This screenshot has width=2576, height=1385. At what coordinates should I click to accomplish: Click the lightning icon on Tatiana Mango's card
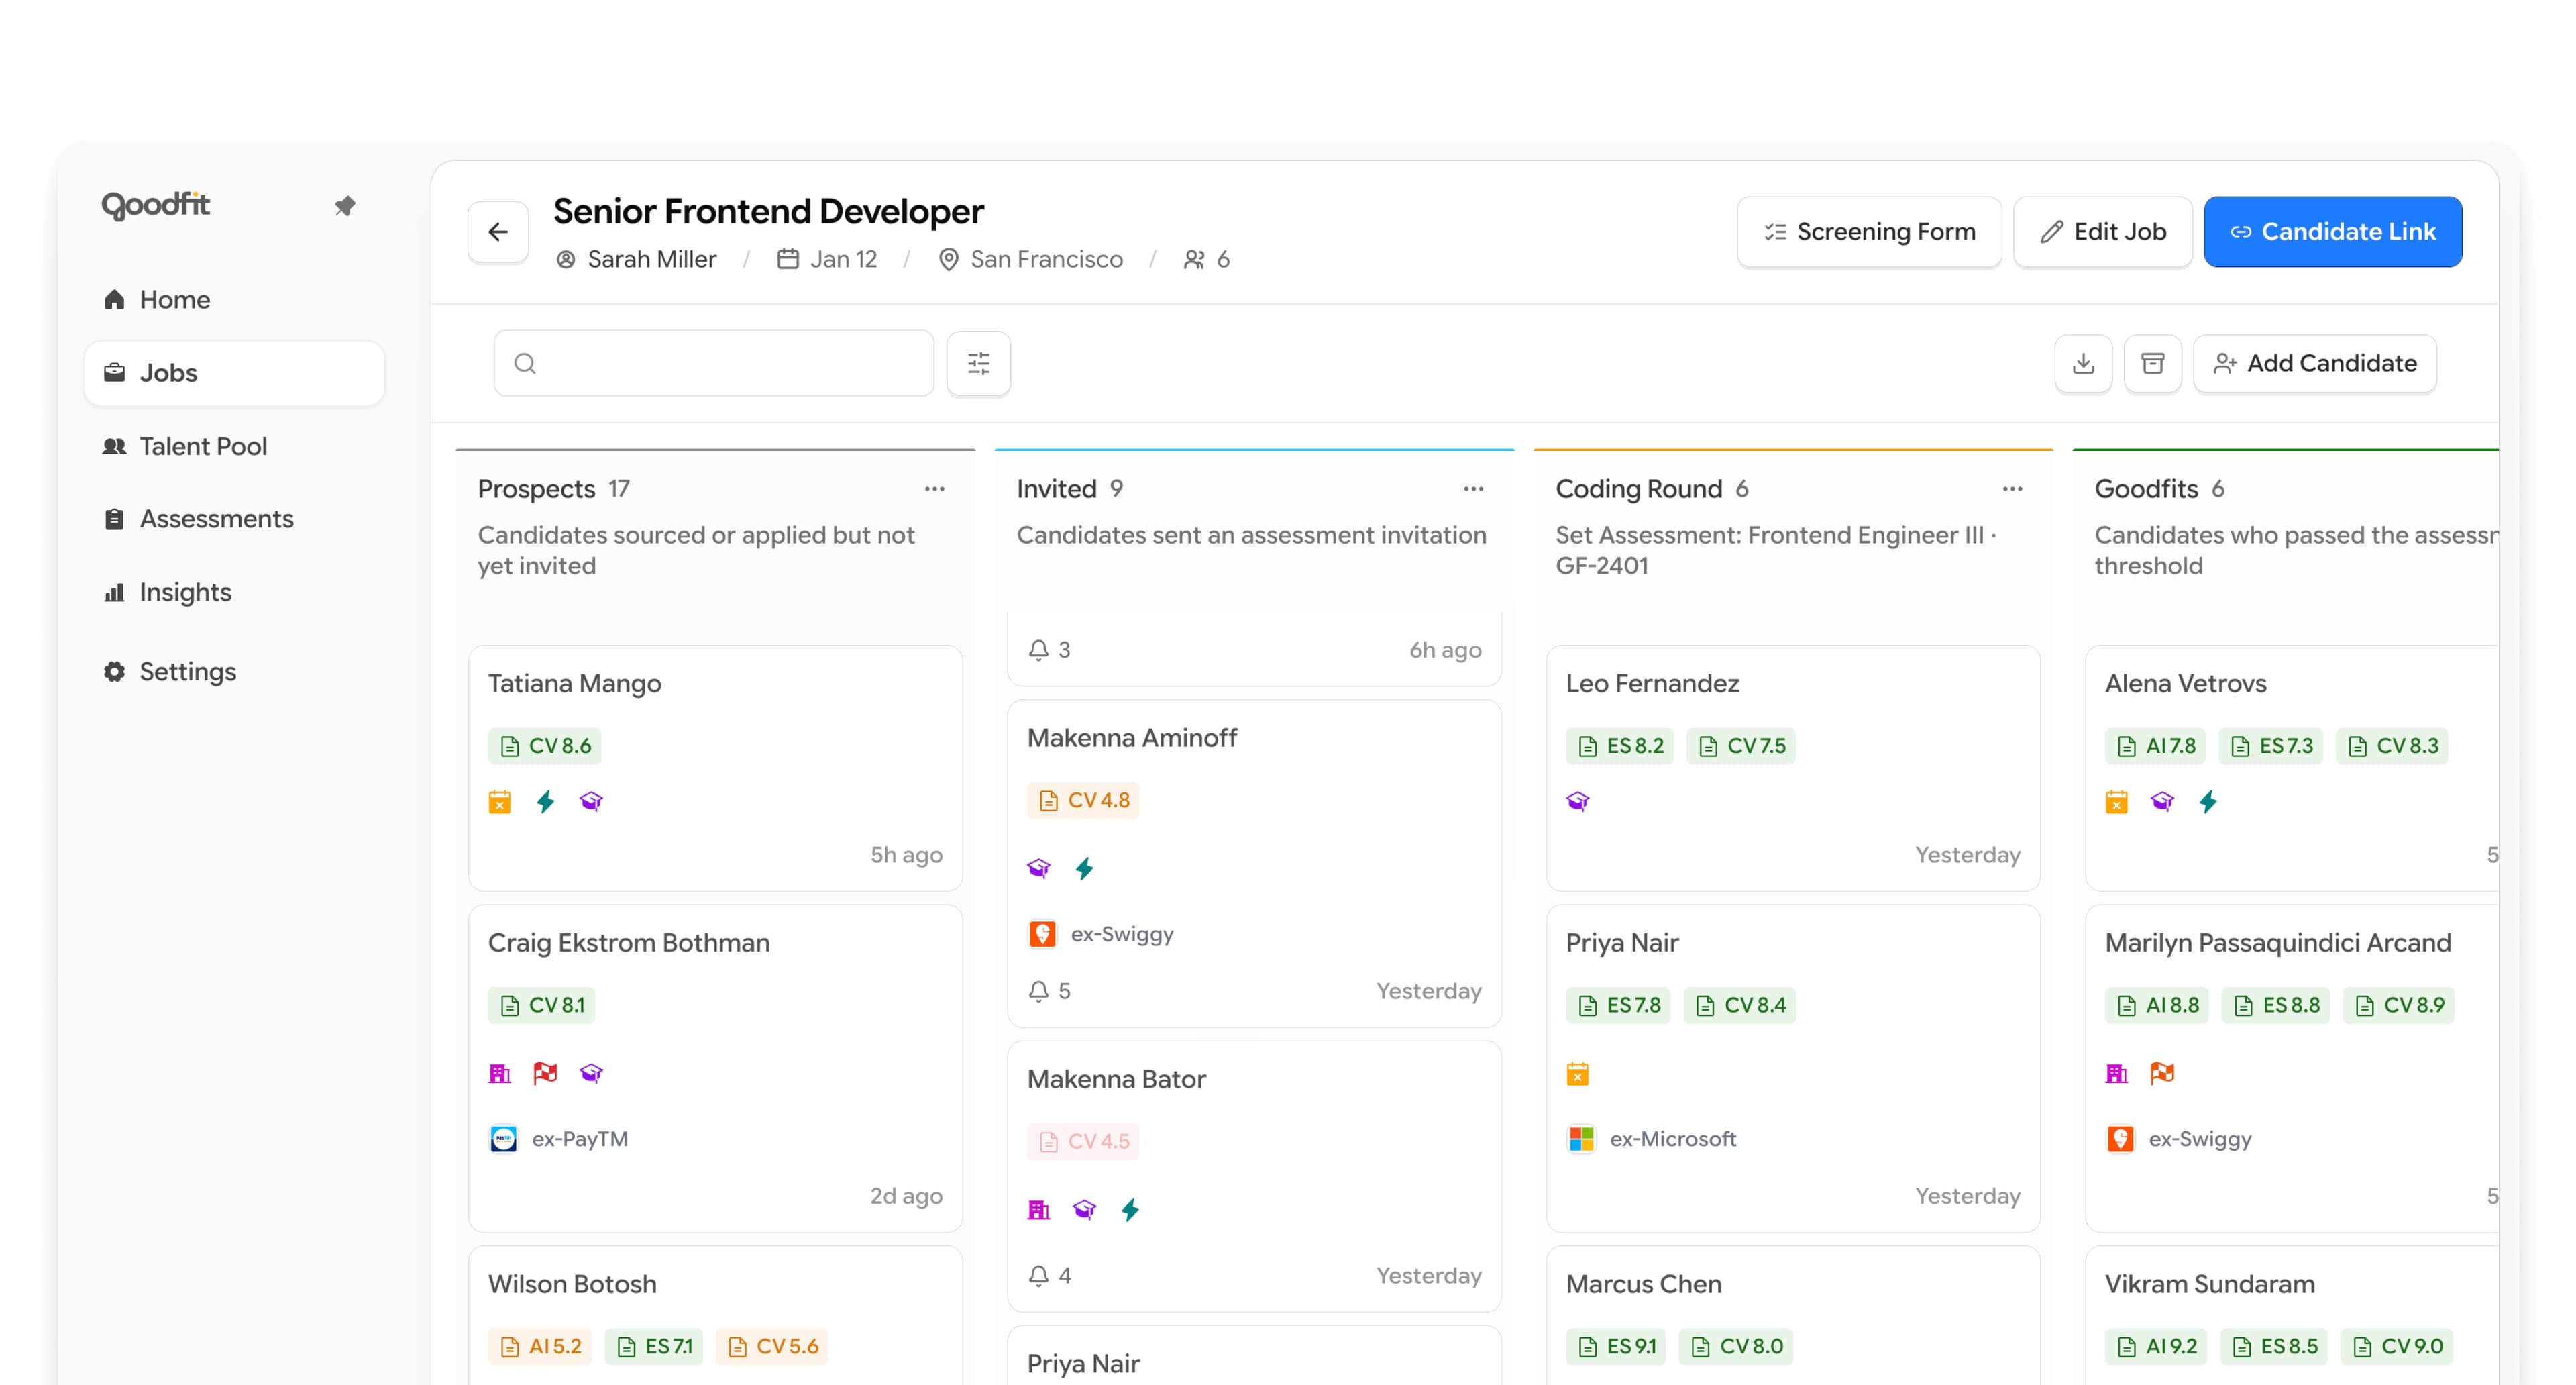[x=545, y=801]
